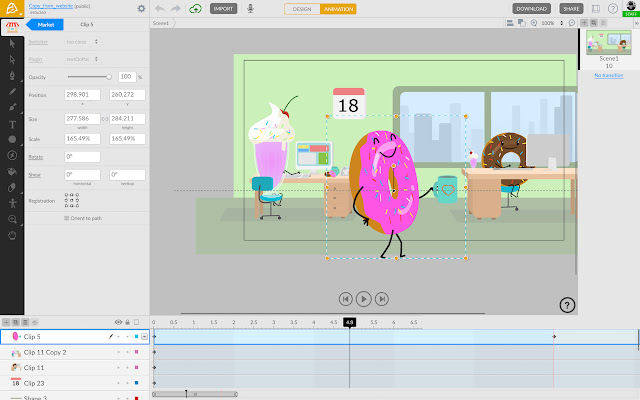Click the cloud save icon
Viewport: 640px width, 400px height.
[x=194, y=9]
